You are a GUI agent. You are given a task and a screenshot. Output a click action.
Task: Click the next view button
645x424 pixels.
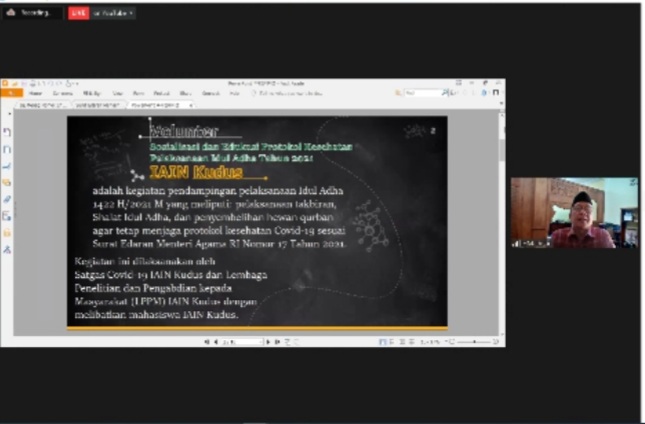296,342
